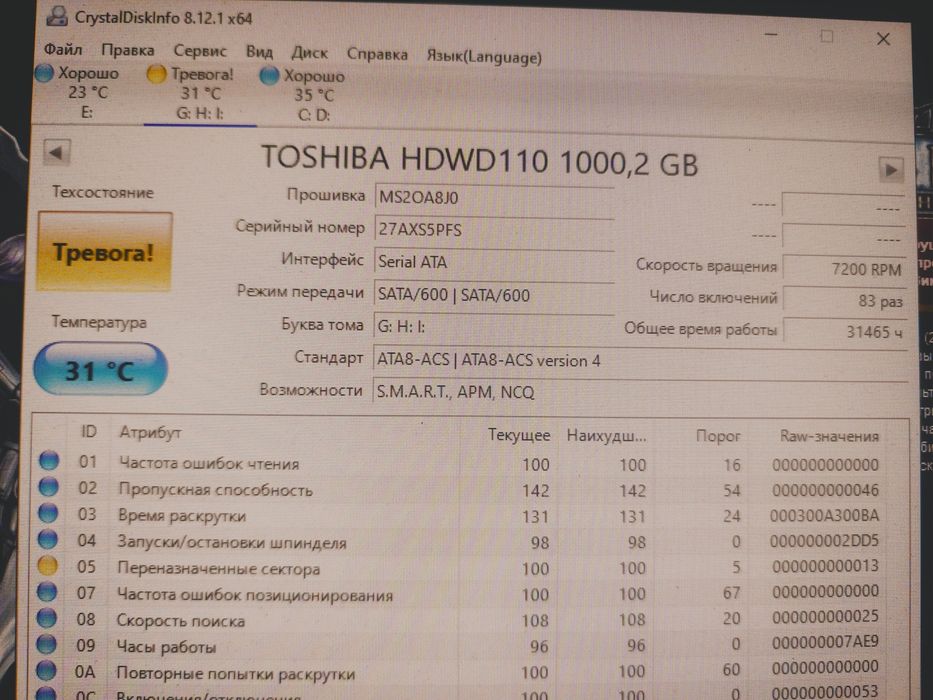Select row Запуски/остановки шпинделя
933x700 pixels.
click(x=459, y=542)
